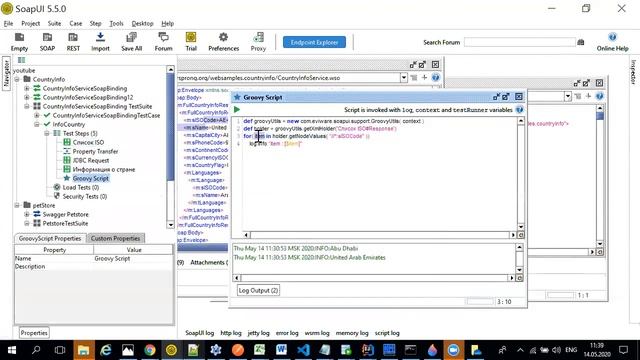Click the Inspector side tab

(x=633, y=72)
